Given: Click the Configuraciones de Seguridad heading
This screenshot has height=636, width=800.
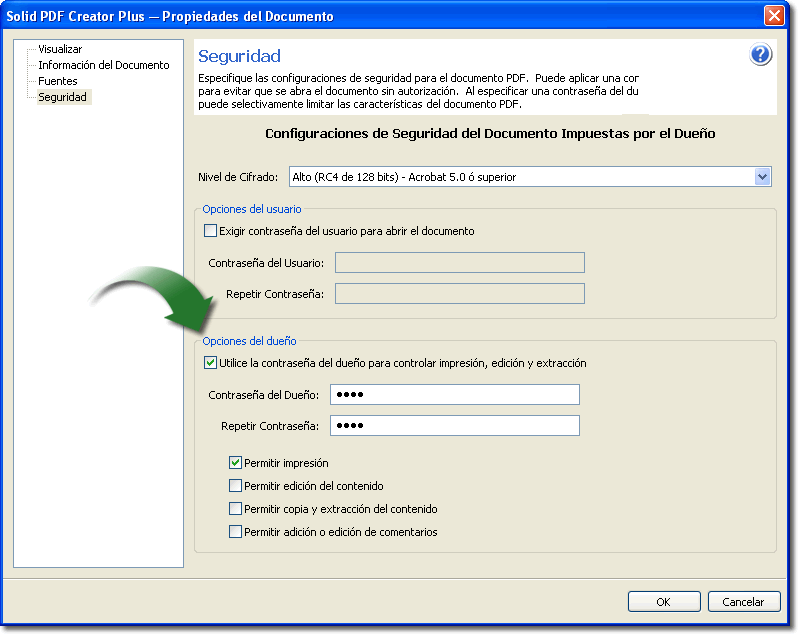Looking at the screenshot, I should coord(490,134).
